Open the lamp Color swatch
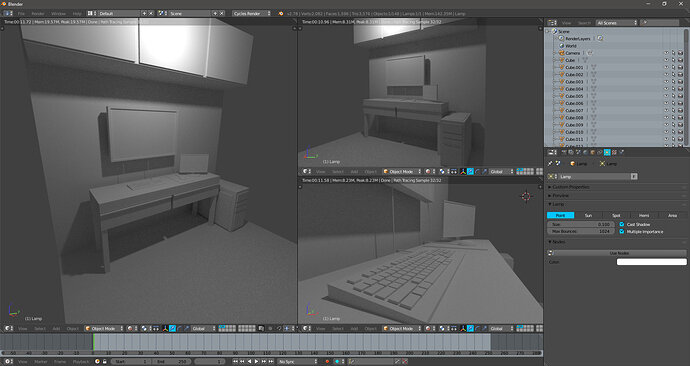 point(651,262)
